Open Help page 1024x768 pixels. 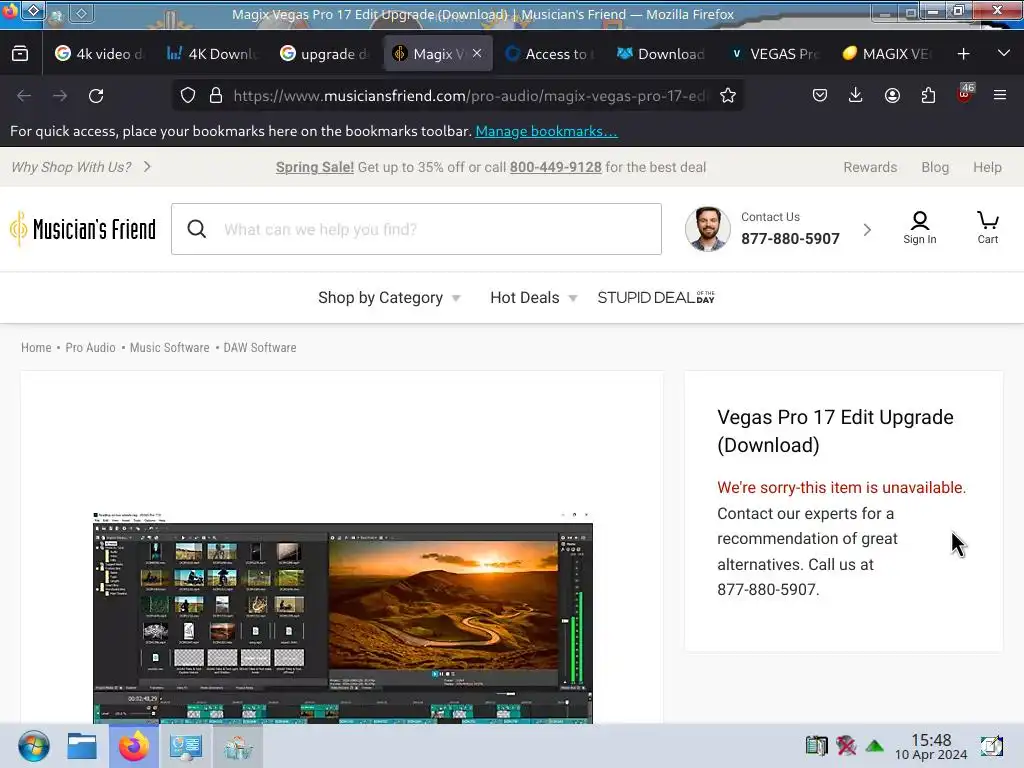tap(987, 167)
